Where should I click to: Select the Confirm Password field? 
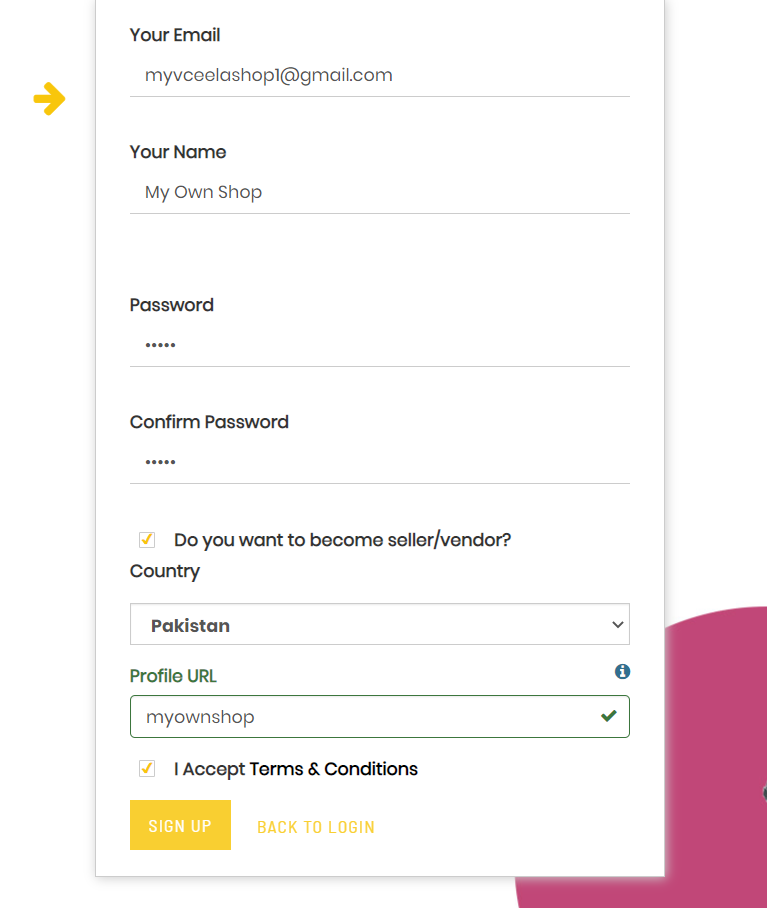(x=380, y=462)
